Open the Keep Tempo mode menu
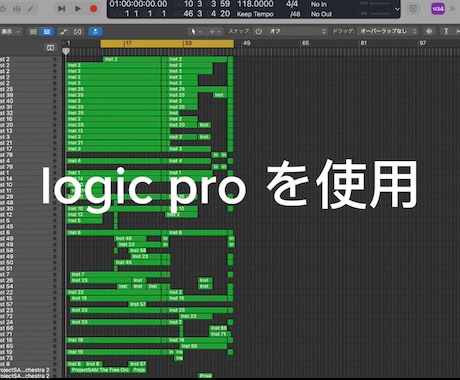This screenshot has width=460, height=380. 255,14
